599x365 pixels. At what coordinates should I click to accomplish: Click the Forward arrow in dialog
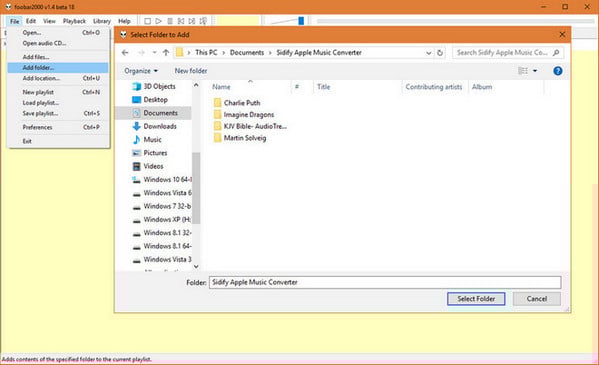tap(141, 52)
